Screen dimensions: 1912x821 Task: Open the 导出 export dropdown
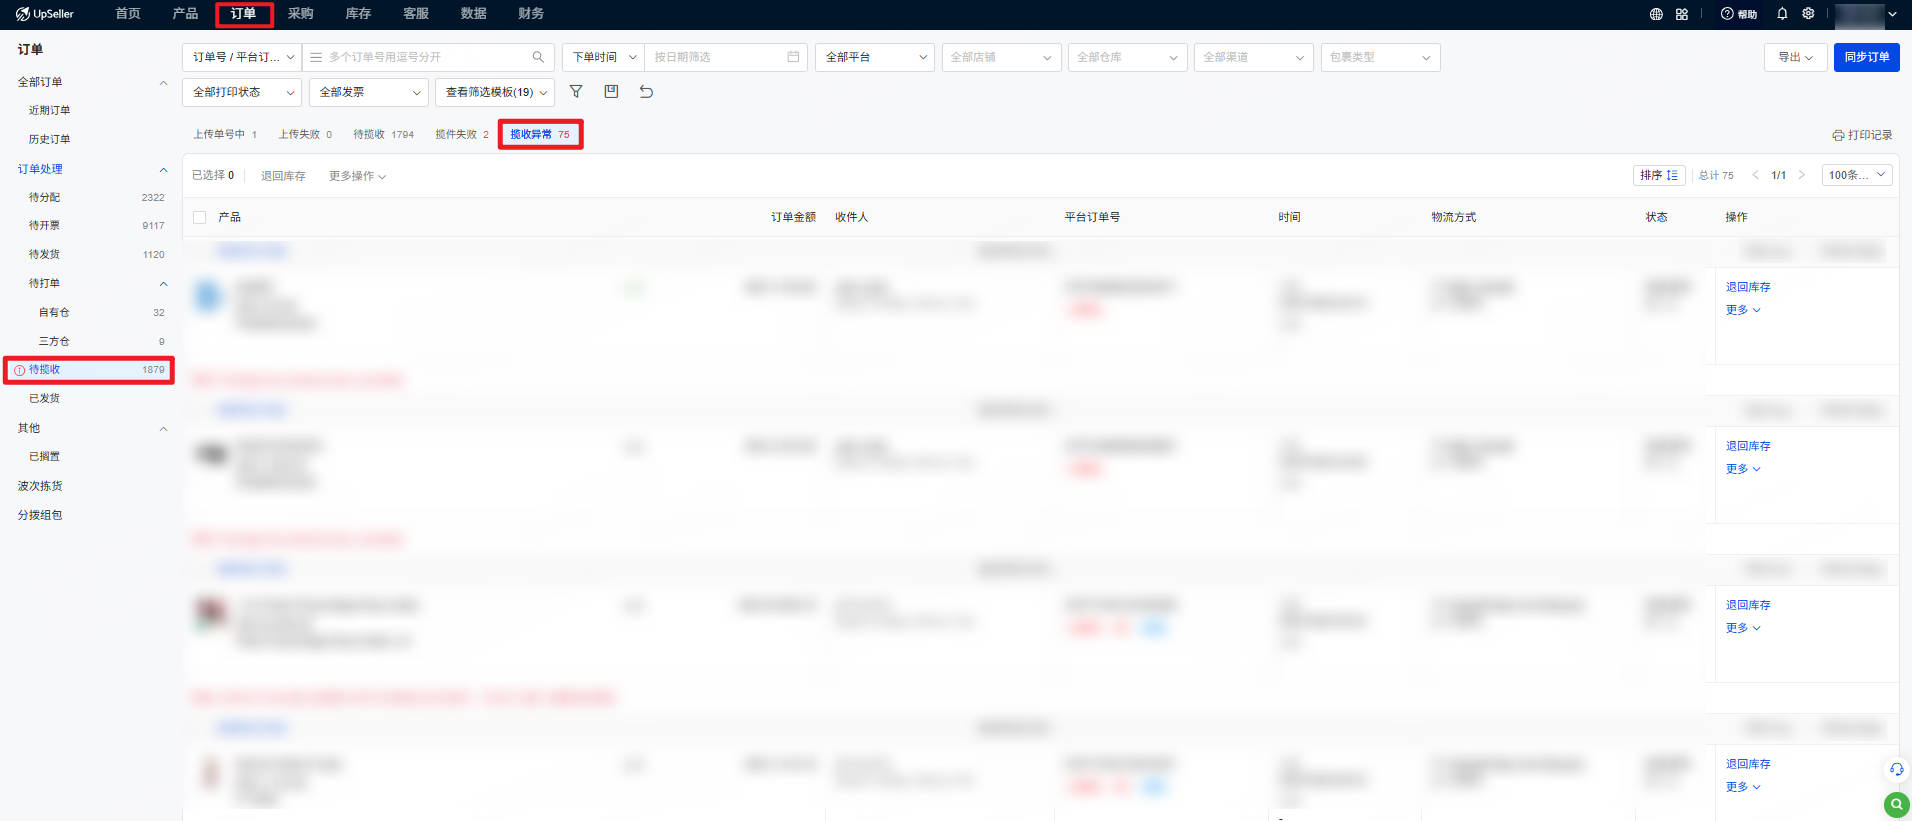point(1795,57)
